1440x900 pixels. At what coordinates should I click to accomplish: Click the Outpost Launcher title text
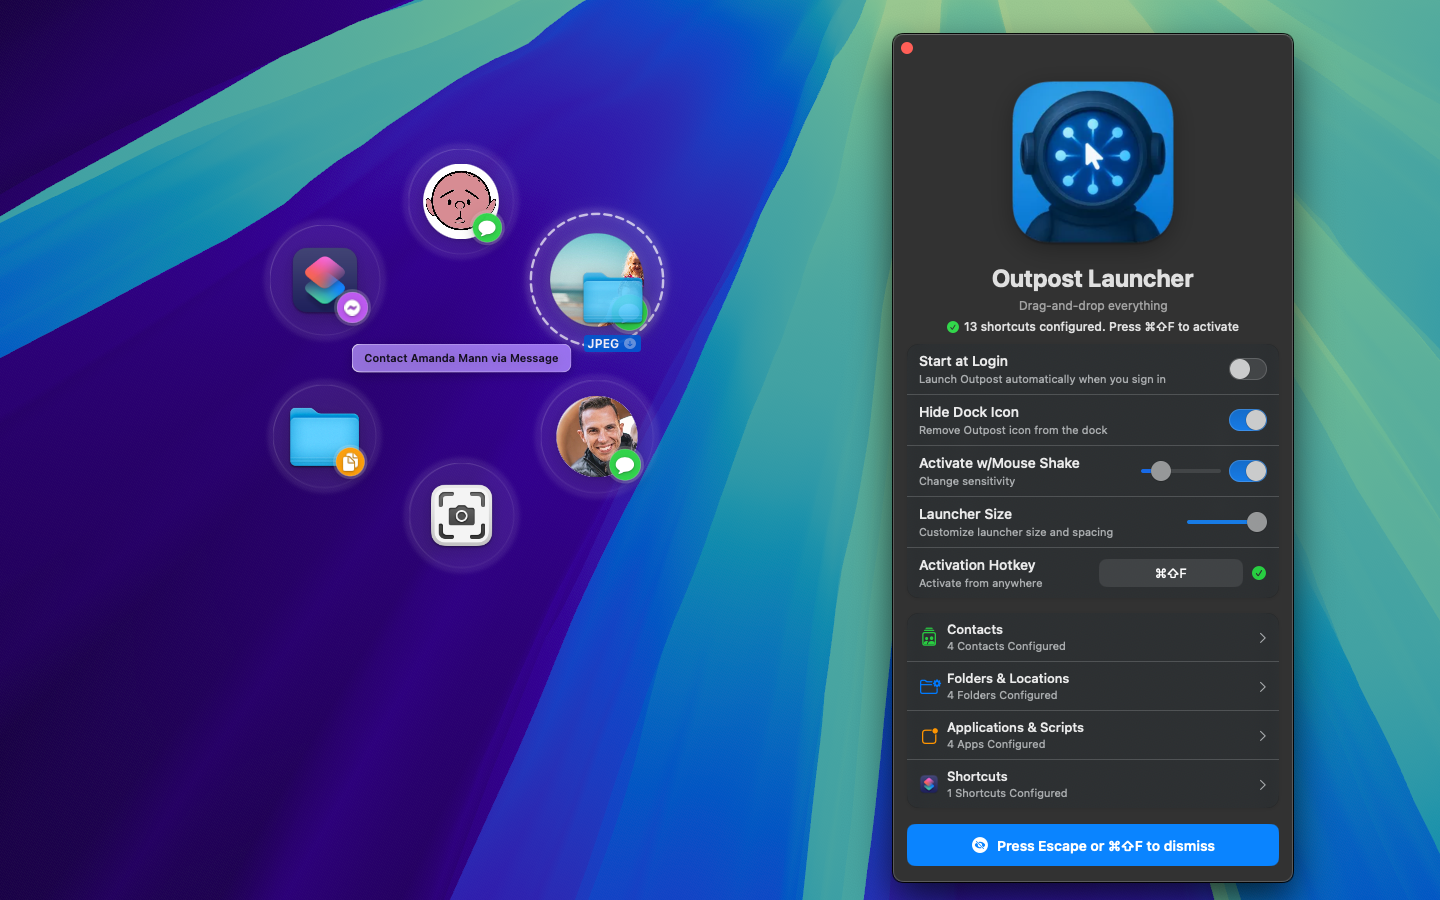click(1093, 279)
